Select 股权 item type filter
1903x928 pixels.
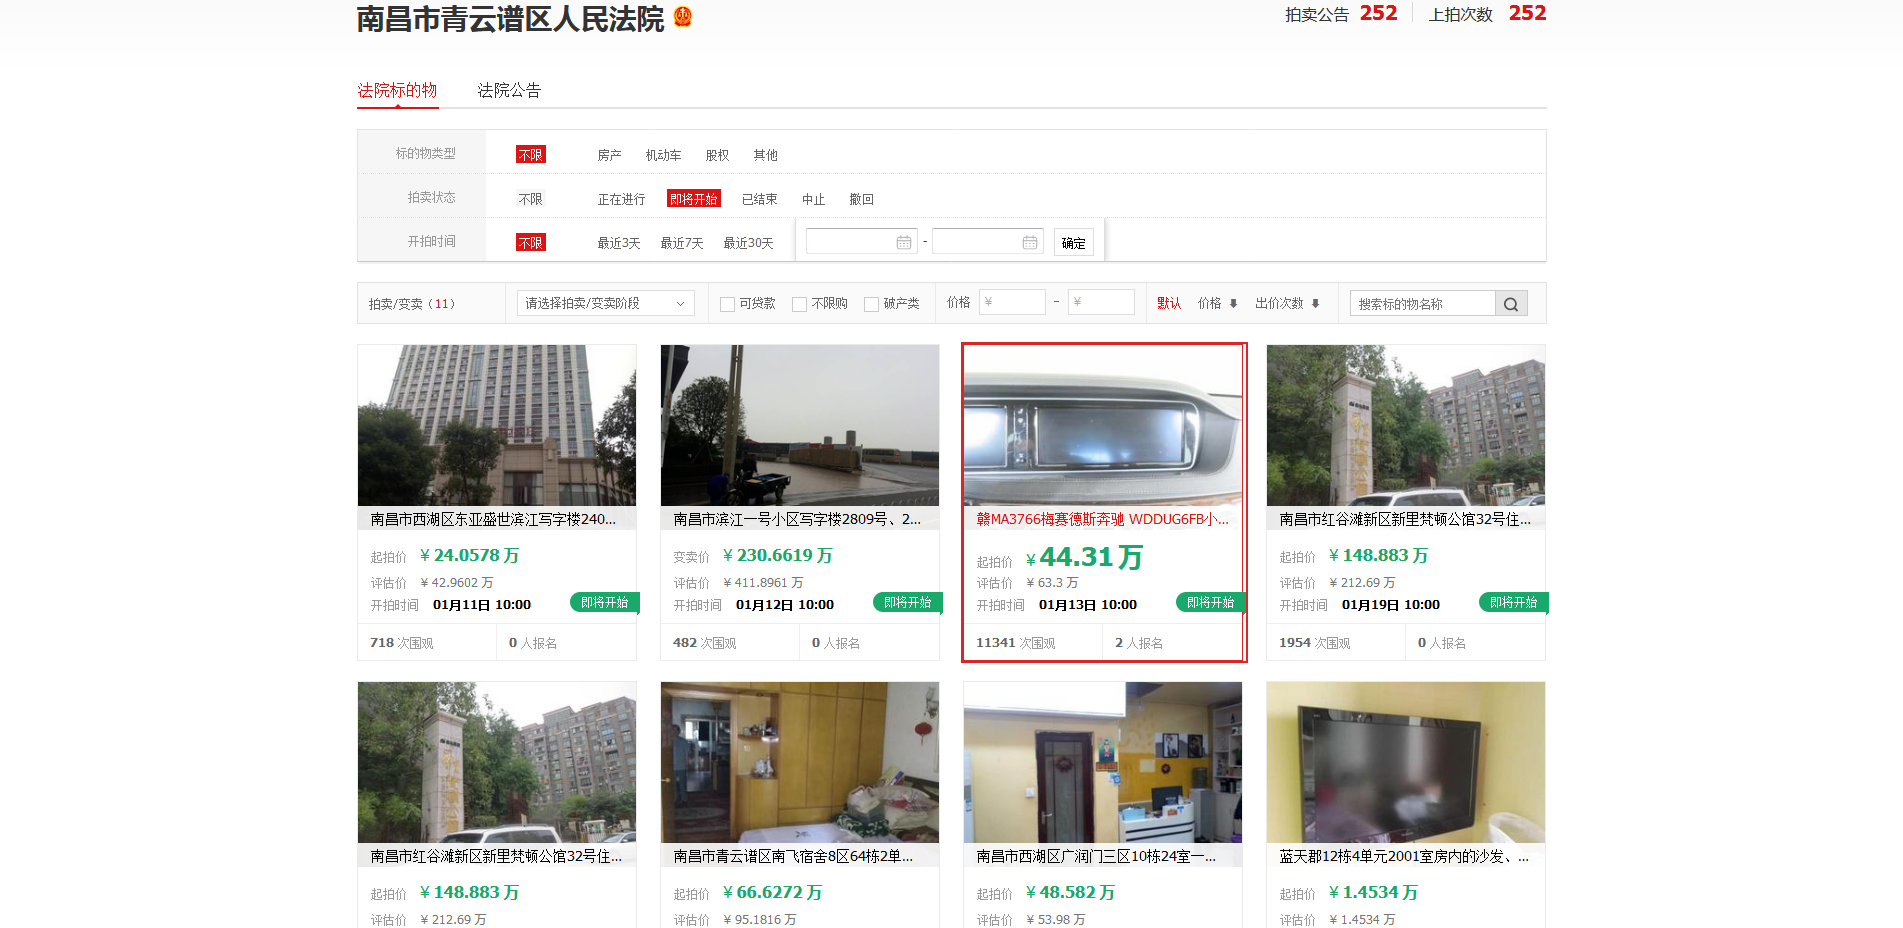click(x=717, y=155)
